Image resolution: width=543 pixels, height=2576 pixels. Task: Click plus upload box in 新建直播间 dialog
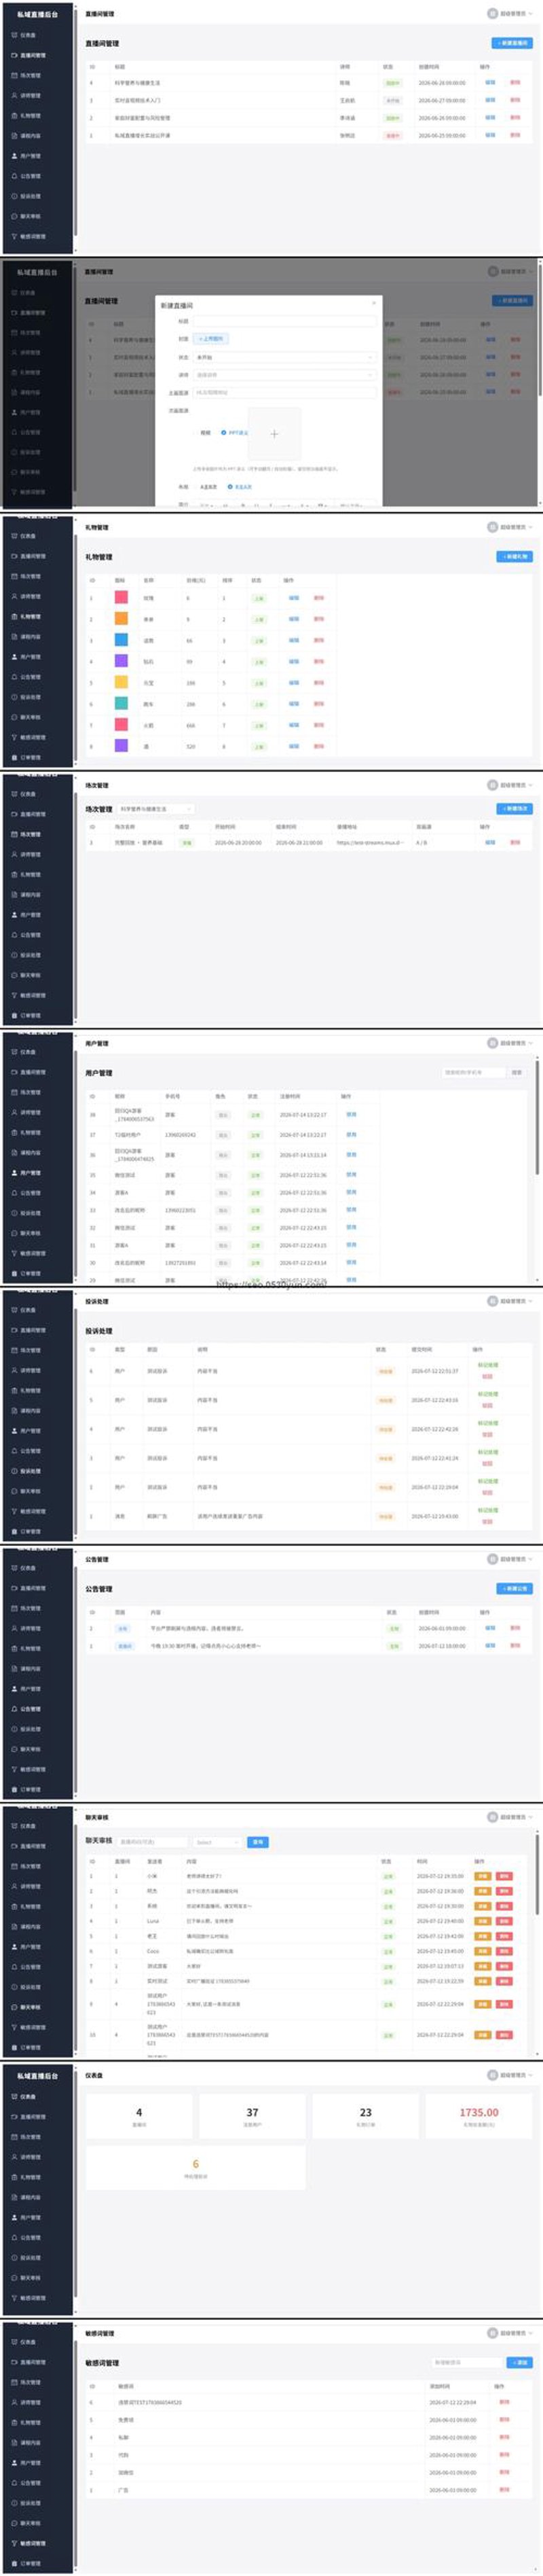click(x=274, y=434)
